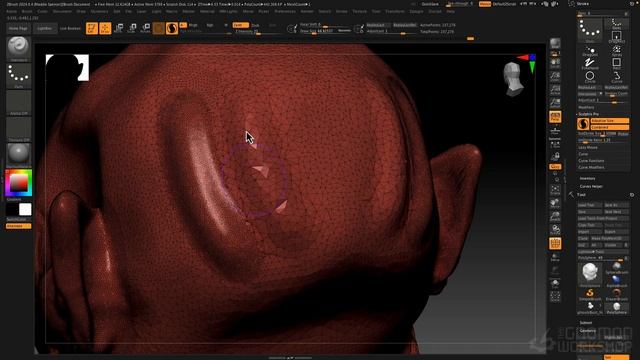This screenshot has width=640, height=360.
Task: Expand Curve Functions section
Action: [x=591, y=161]
